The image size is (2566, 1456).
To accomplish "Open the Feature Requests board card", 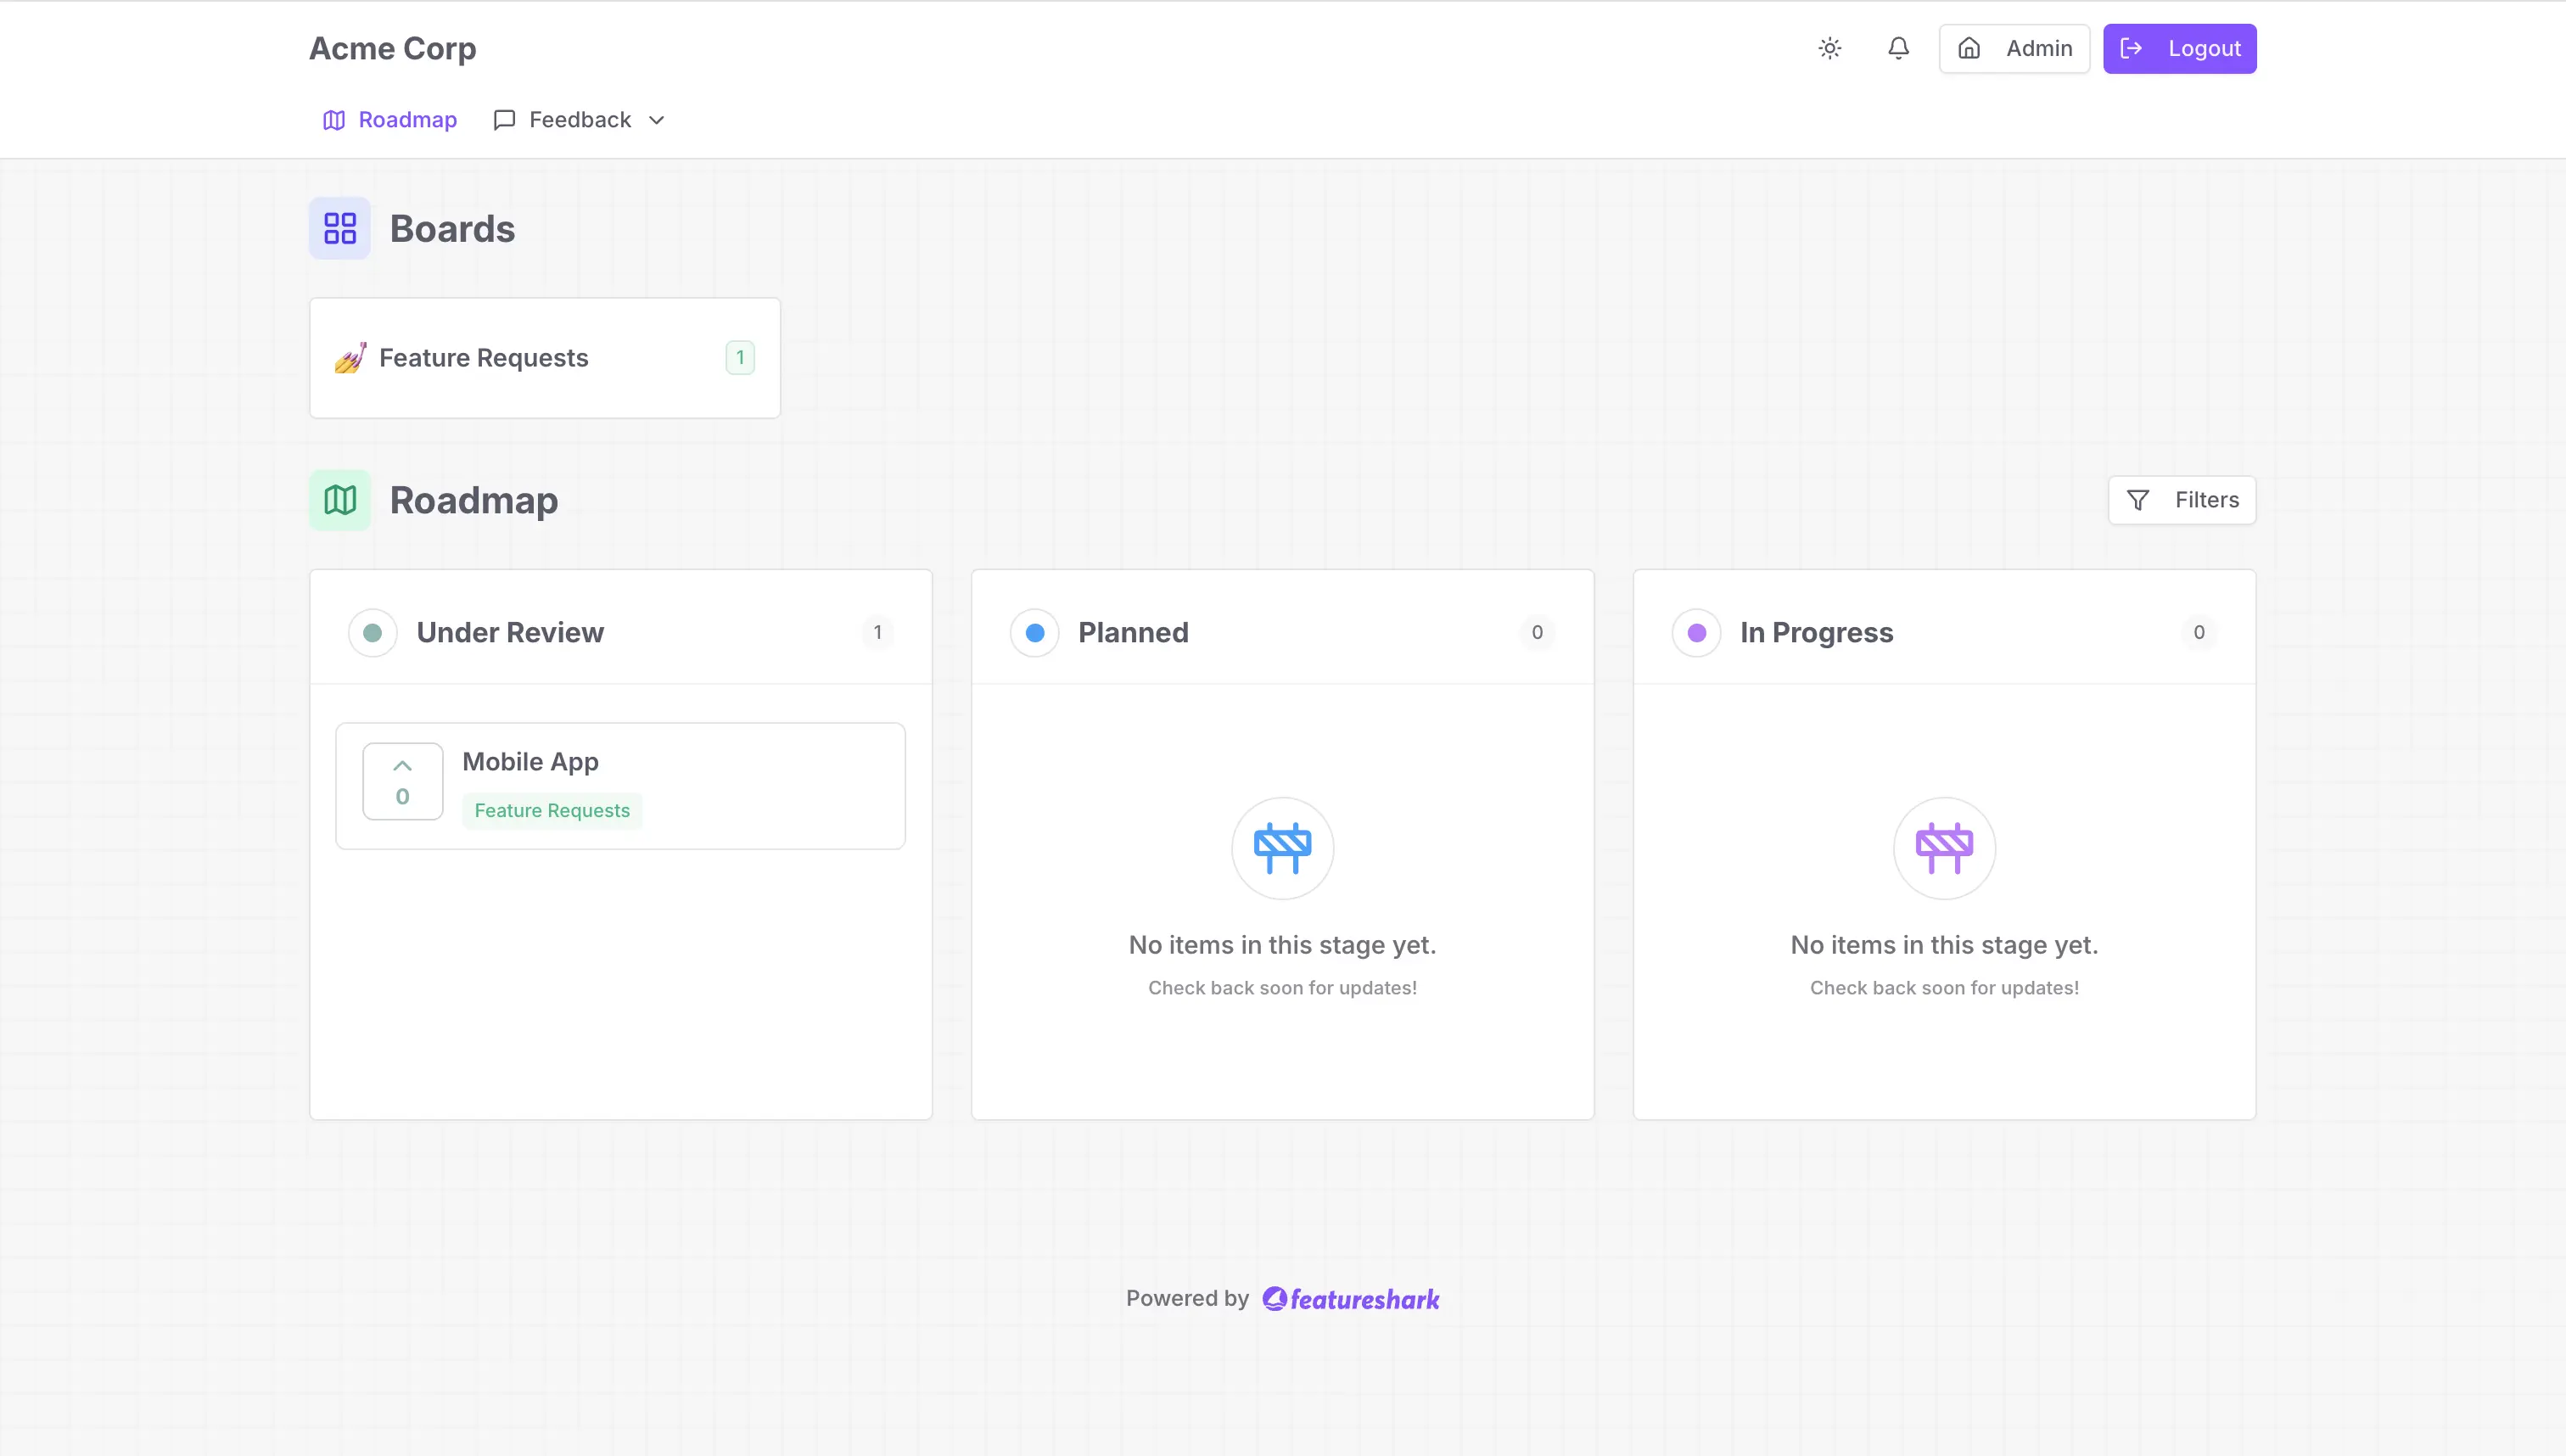I will [x=545, y=357].
